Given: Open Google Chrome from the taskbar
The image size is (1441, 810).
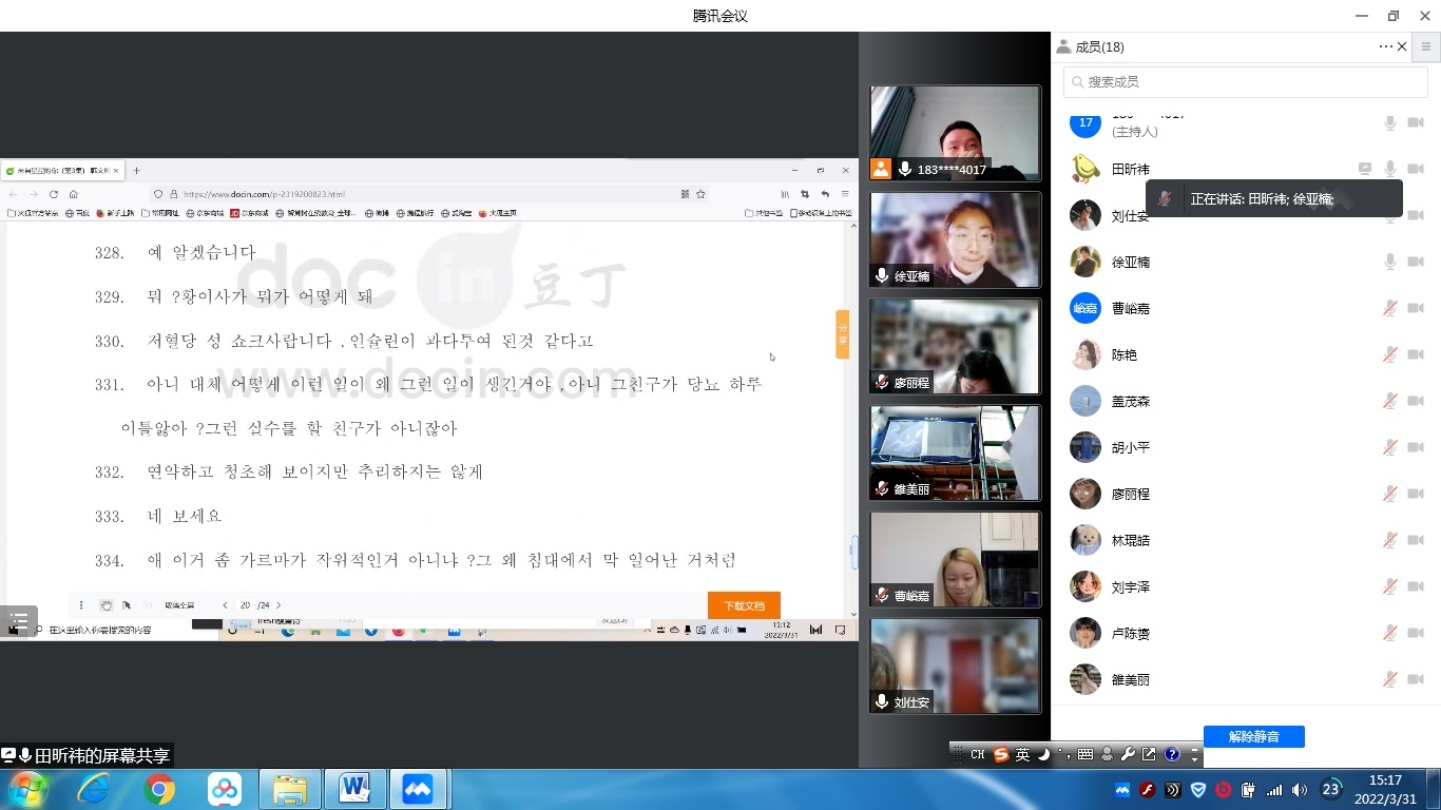Looking at the screenshot, I should pos(159,789).
